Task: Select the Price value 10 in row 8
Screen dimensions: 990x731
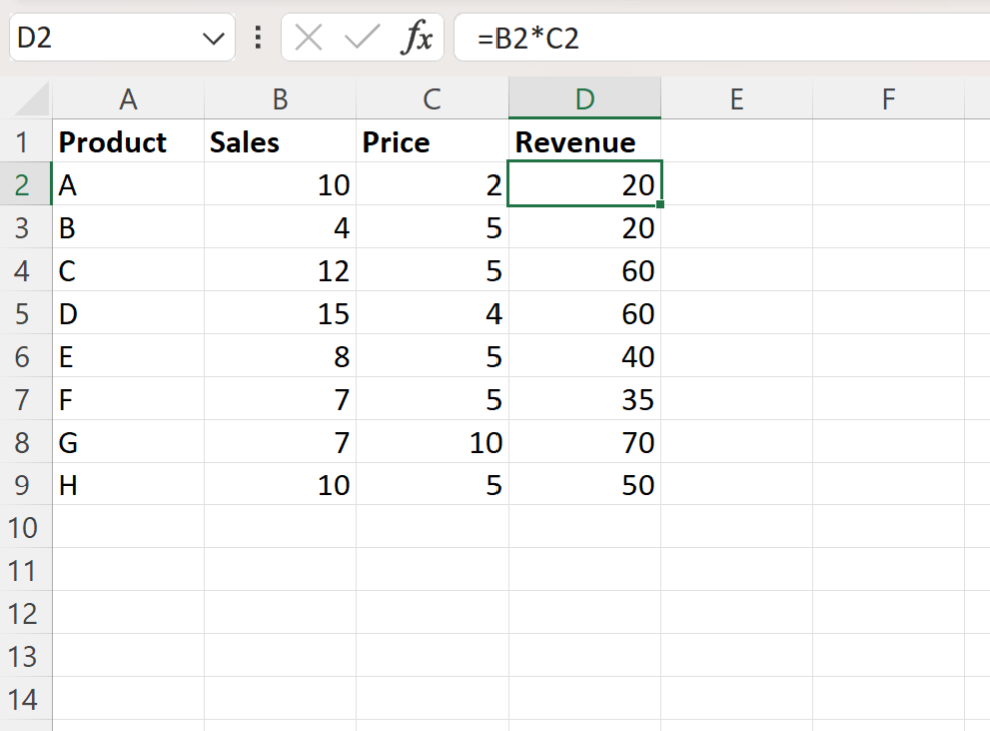Action: (x=432, y=442)
